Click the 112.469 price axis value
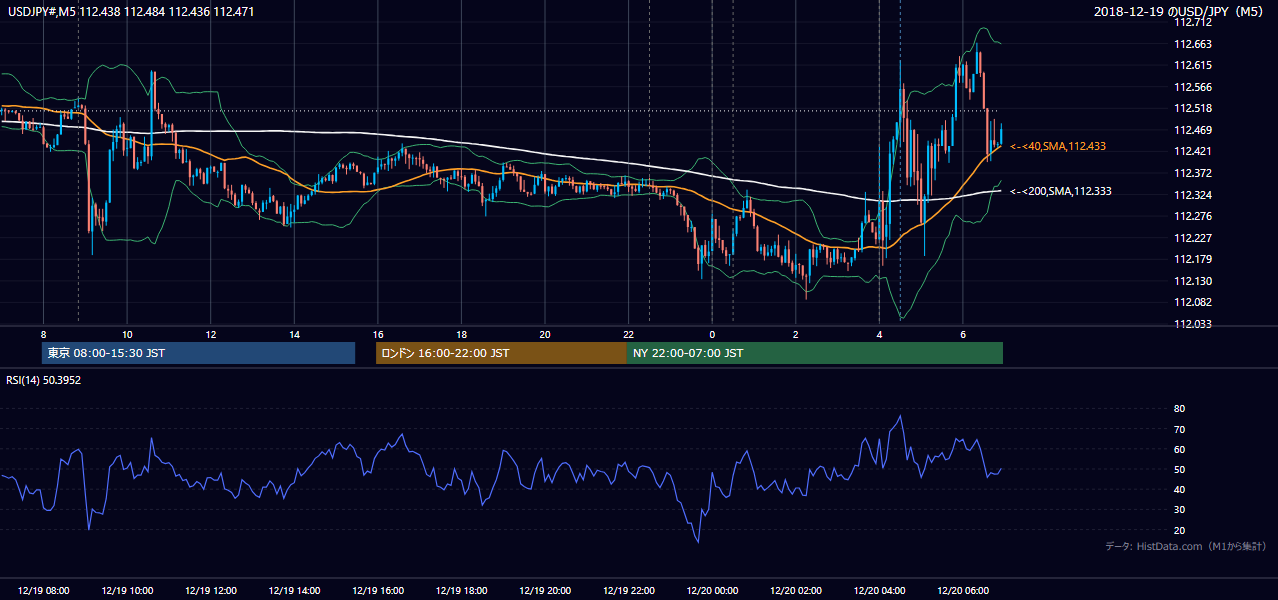Viewport: 1278px width, 600px height. 1193,130
